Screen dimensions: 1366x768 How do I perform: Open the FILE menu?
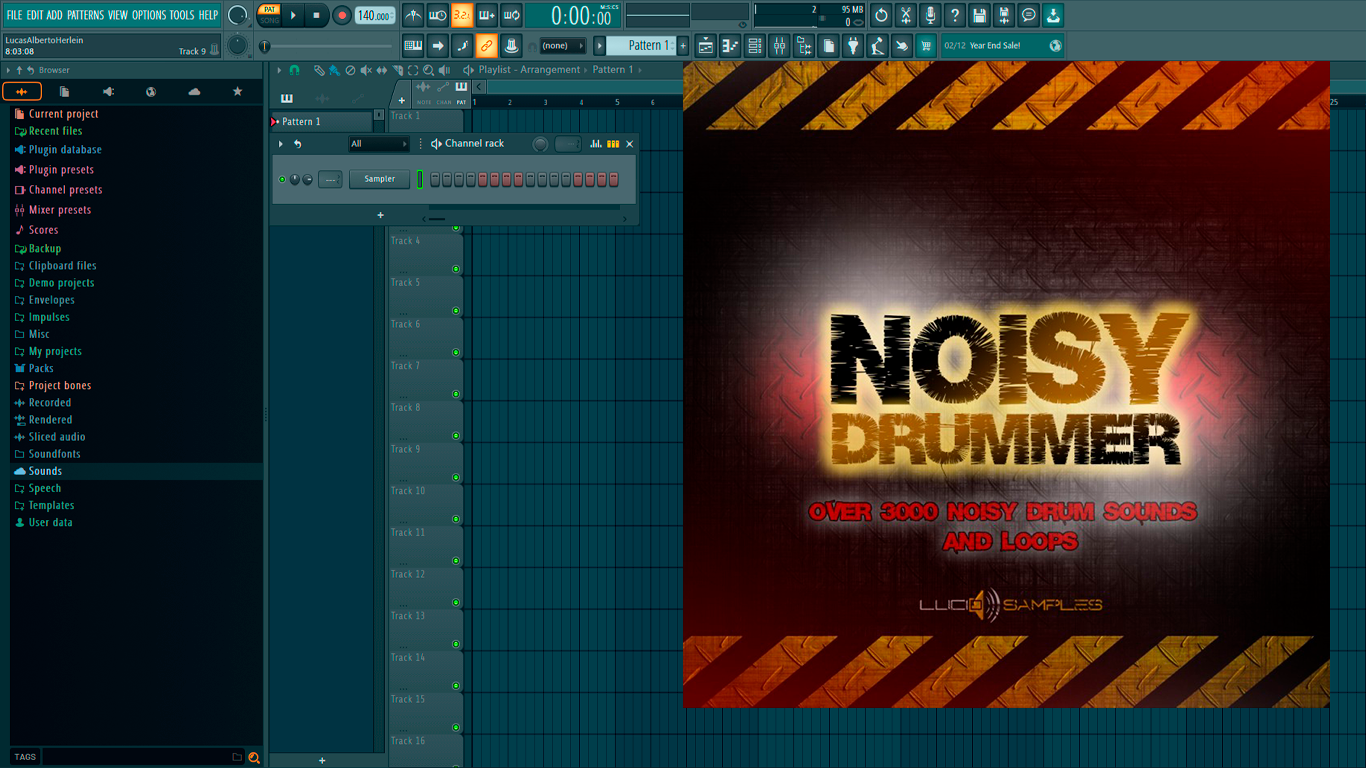14,15
